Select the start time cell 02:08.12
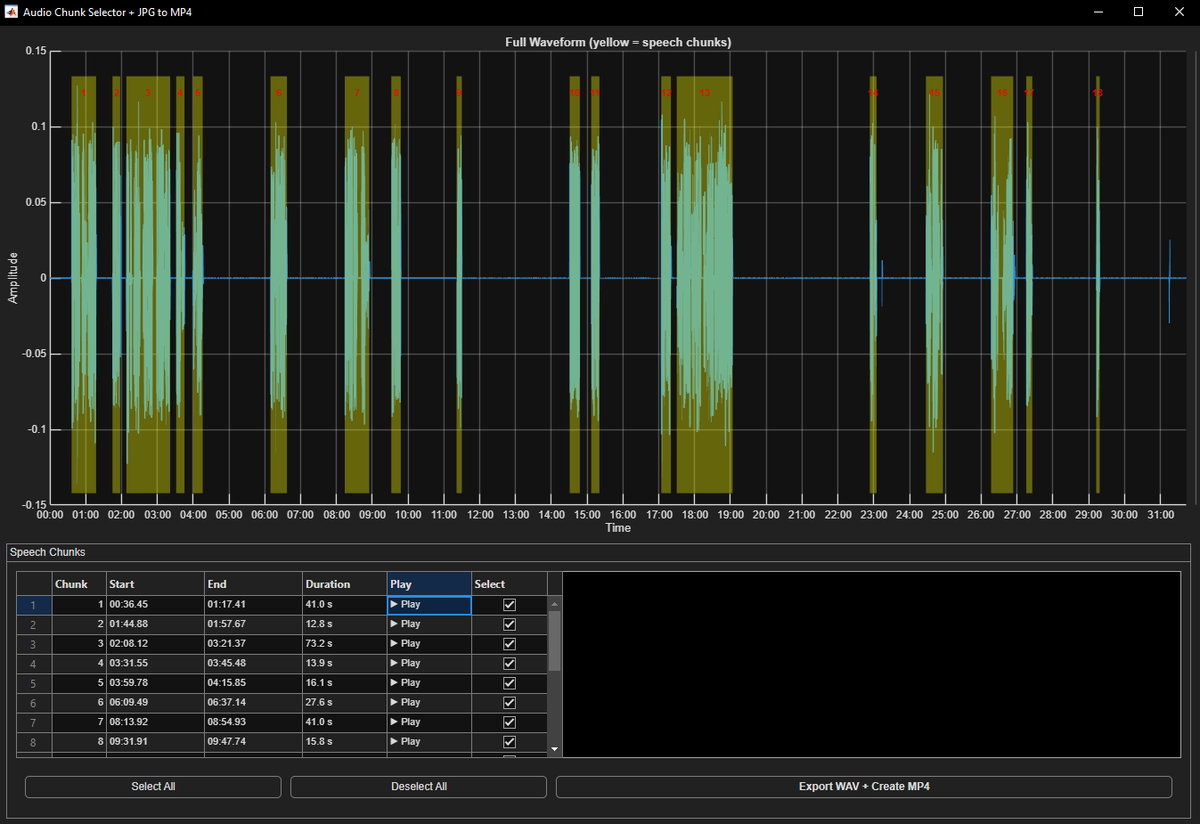The image size is (1200, 824). click(x=155, y=644)
